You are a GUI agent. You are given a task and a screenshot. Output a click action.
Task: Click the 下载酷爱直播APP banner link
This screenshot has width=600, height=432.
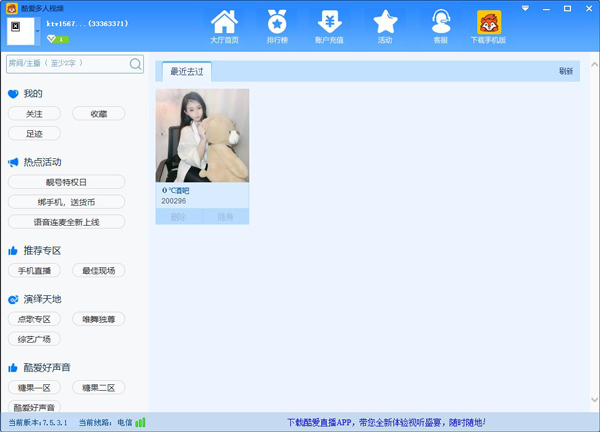tap(386, 422)
